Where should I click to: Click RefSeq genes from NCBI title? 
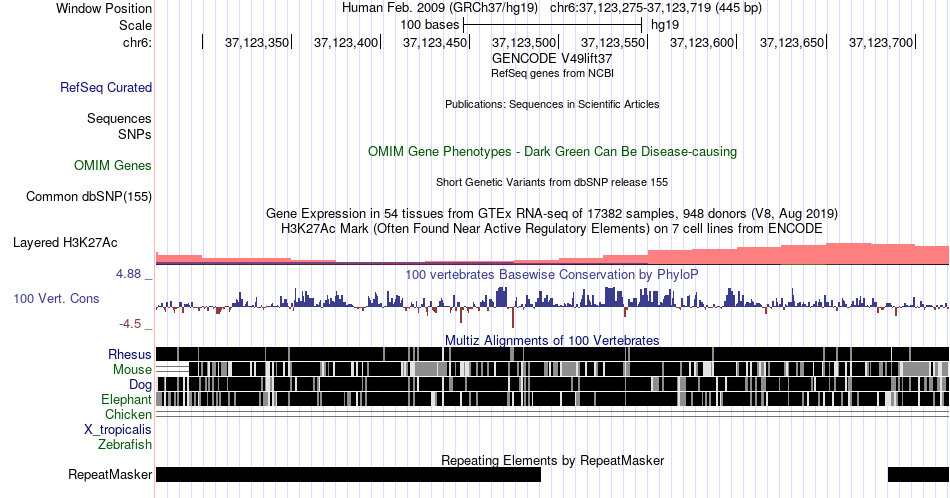pyautogui.click(x=552, y=74)
